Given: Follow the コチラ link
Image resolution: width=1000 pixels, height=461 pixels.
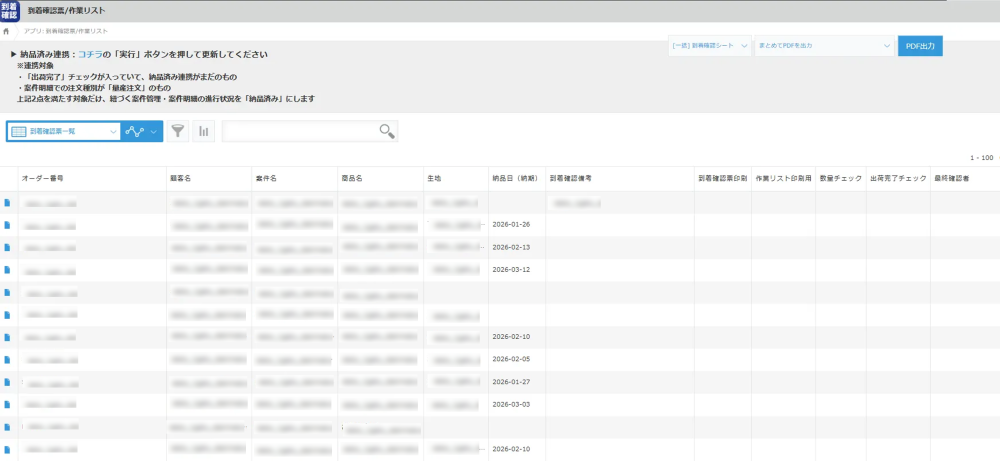Looking at the screenshot, I should click(x=90, y=55).
